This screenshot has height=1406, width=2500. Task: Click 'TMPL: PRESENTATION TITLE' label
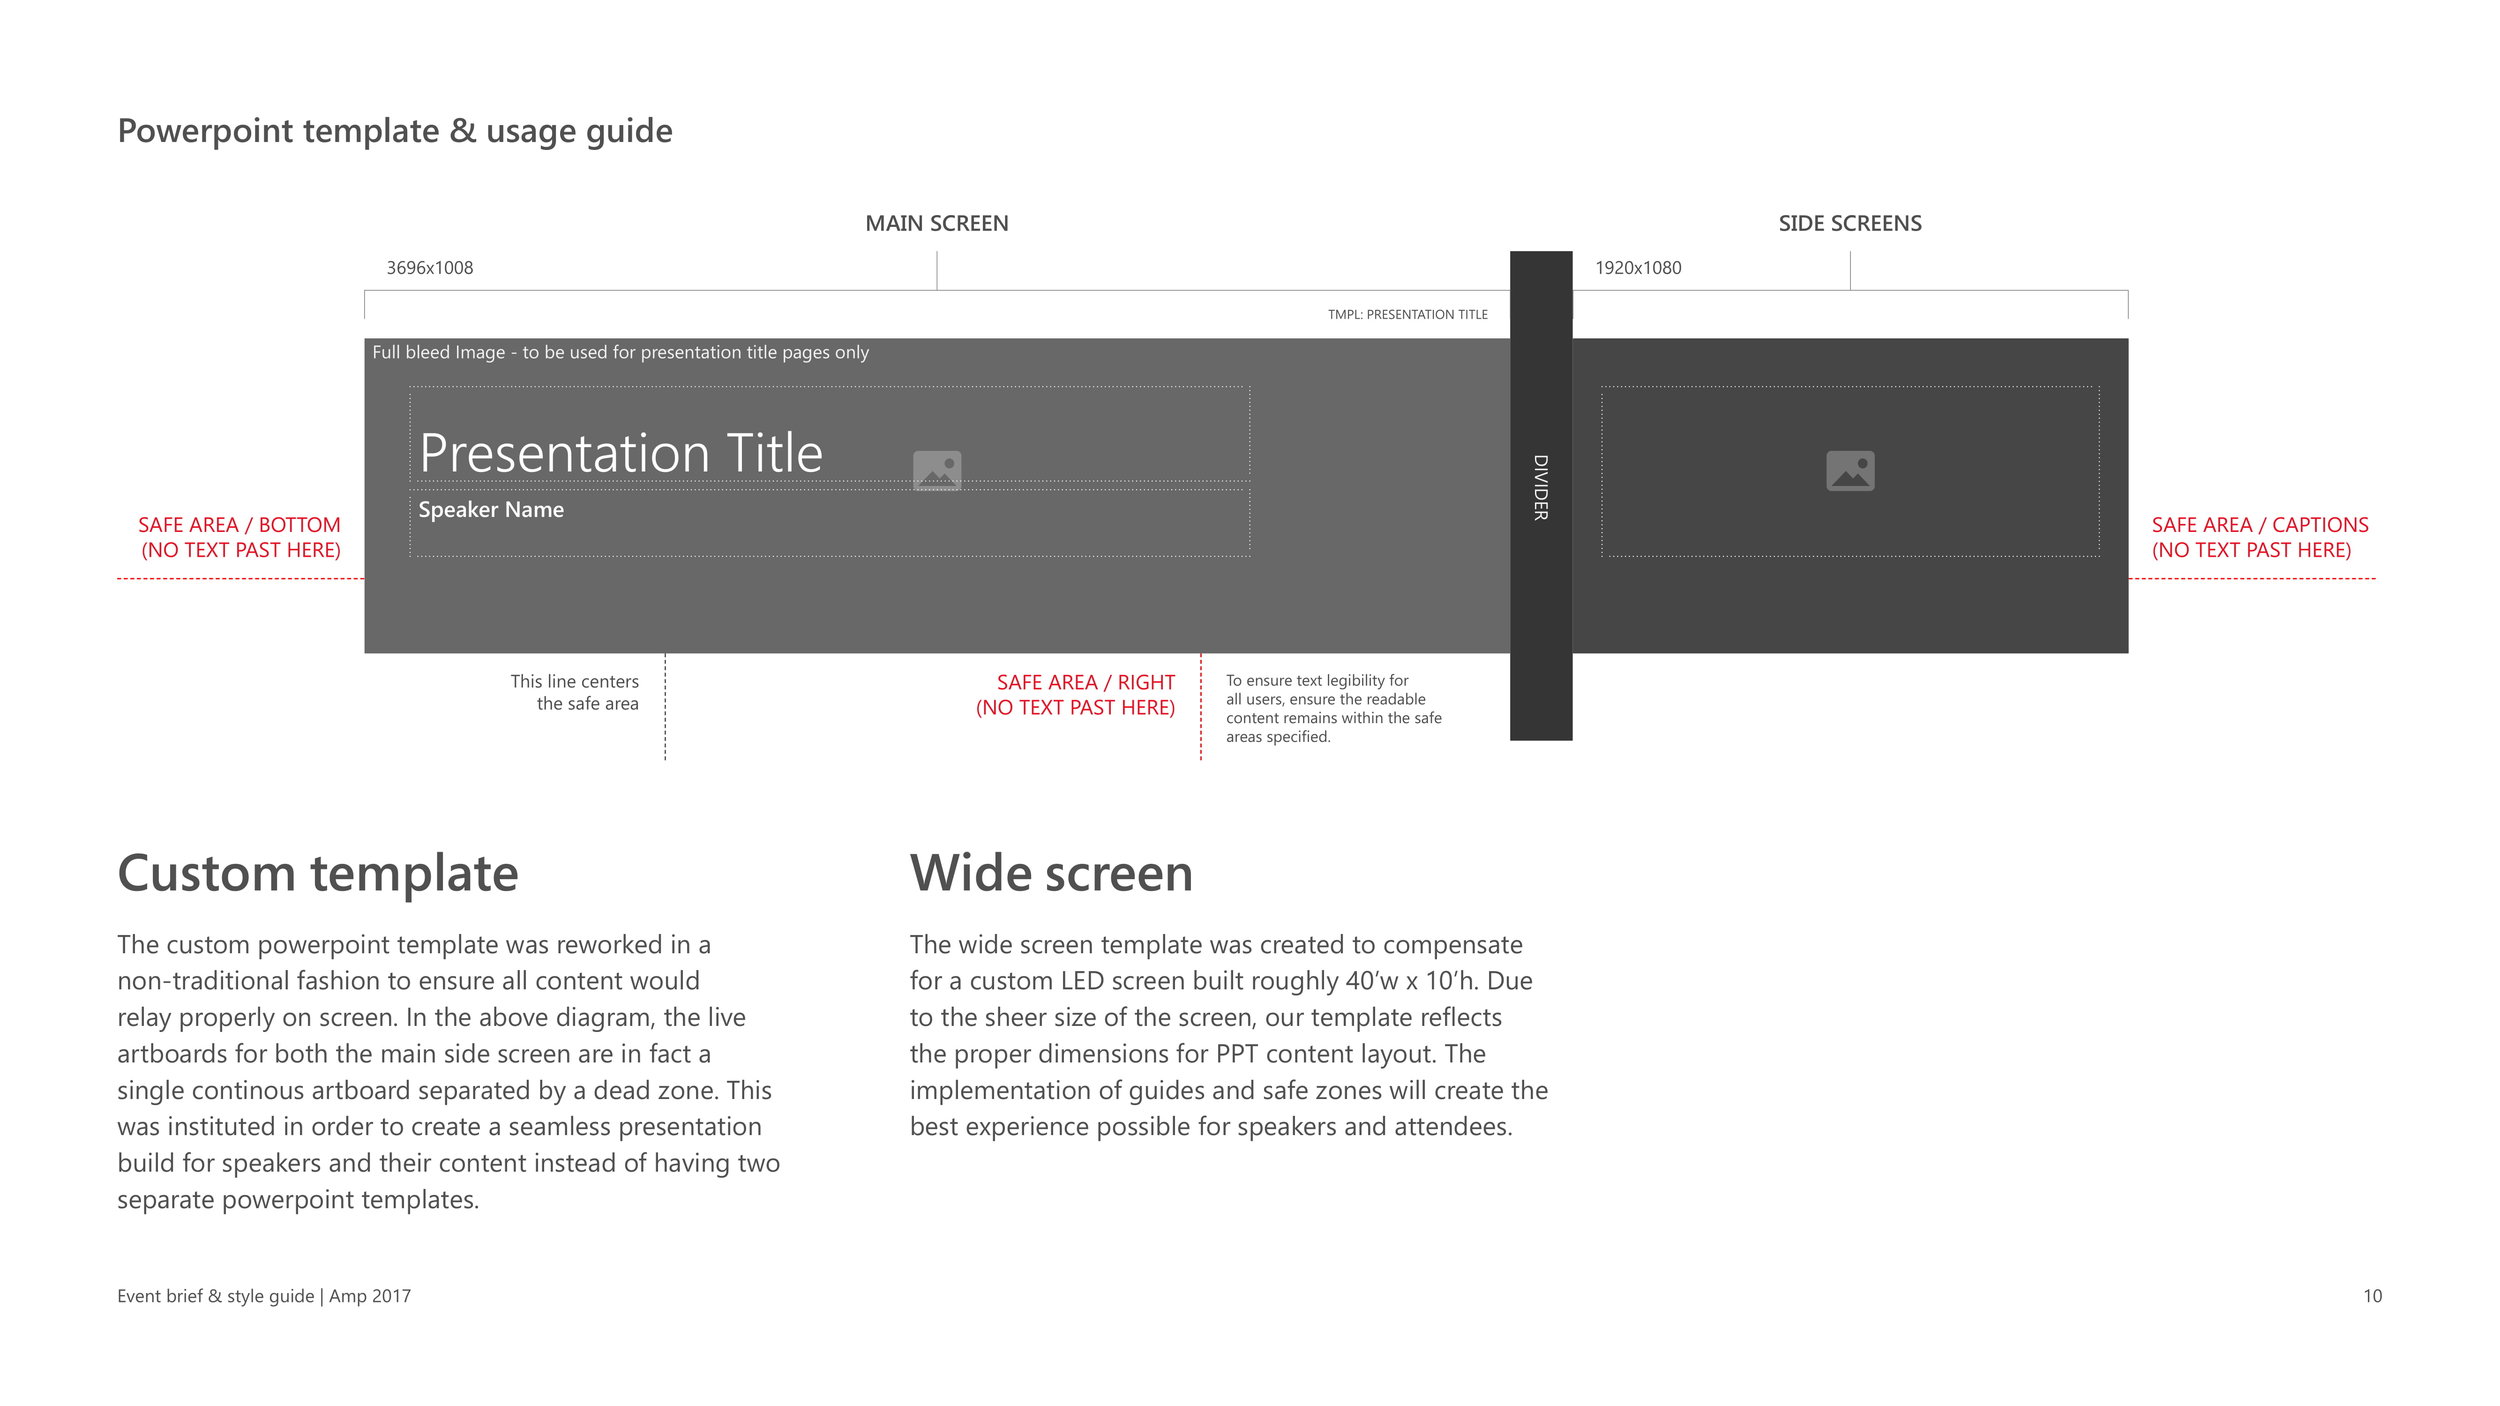click(1408, 314)
